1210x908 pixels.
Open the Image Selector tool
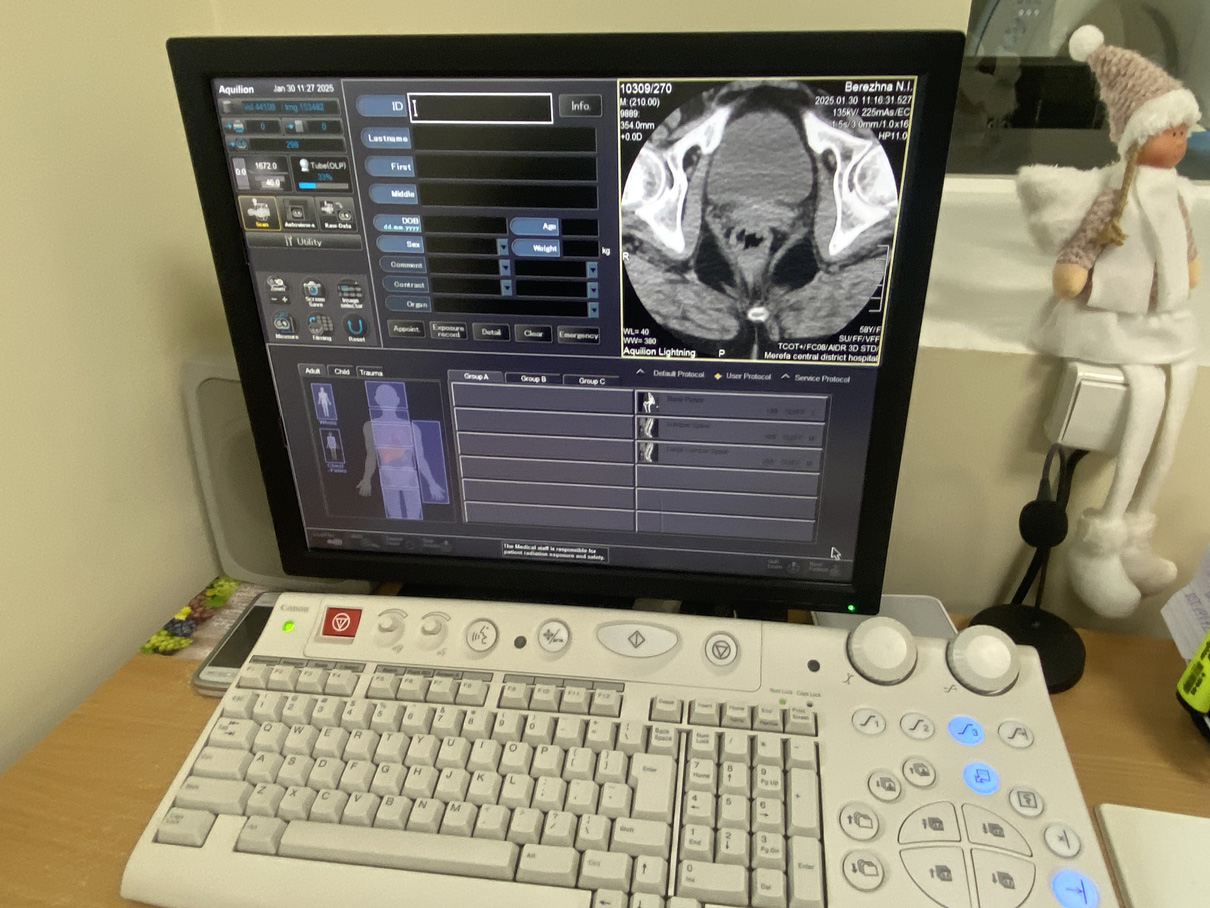pyautogui.click(x=350, y=293)
